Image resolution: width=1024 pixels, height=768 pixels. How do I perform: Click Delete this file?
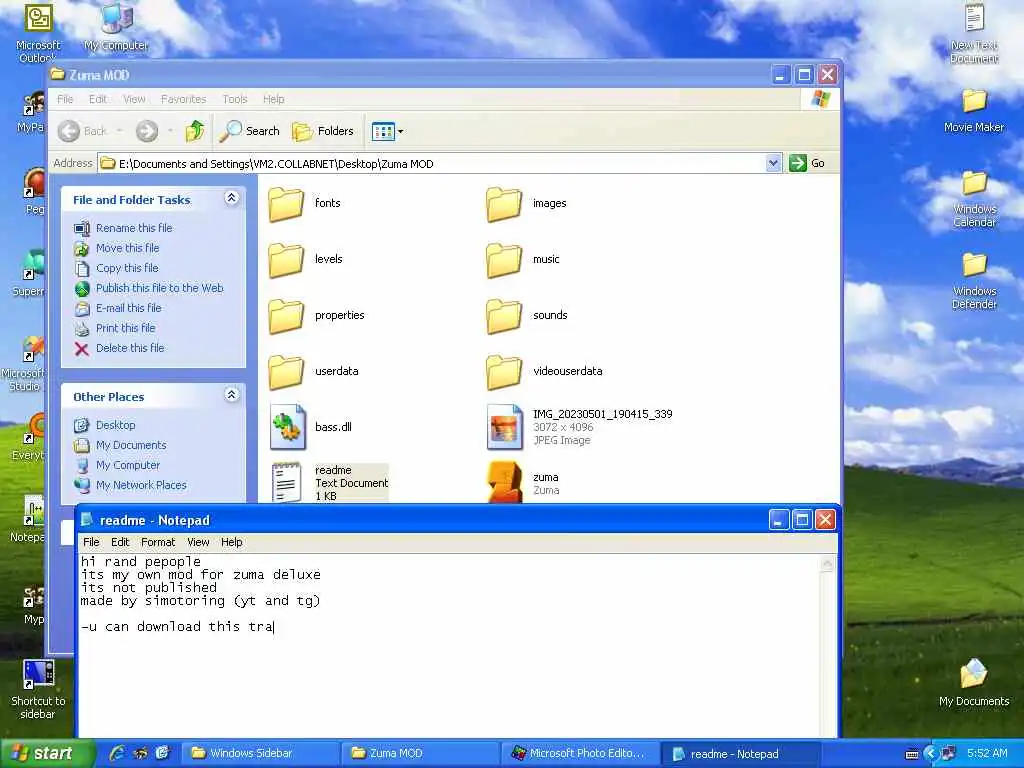pos(130,348)
